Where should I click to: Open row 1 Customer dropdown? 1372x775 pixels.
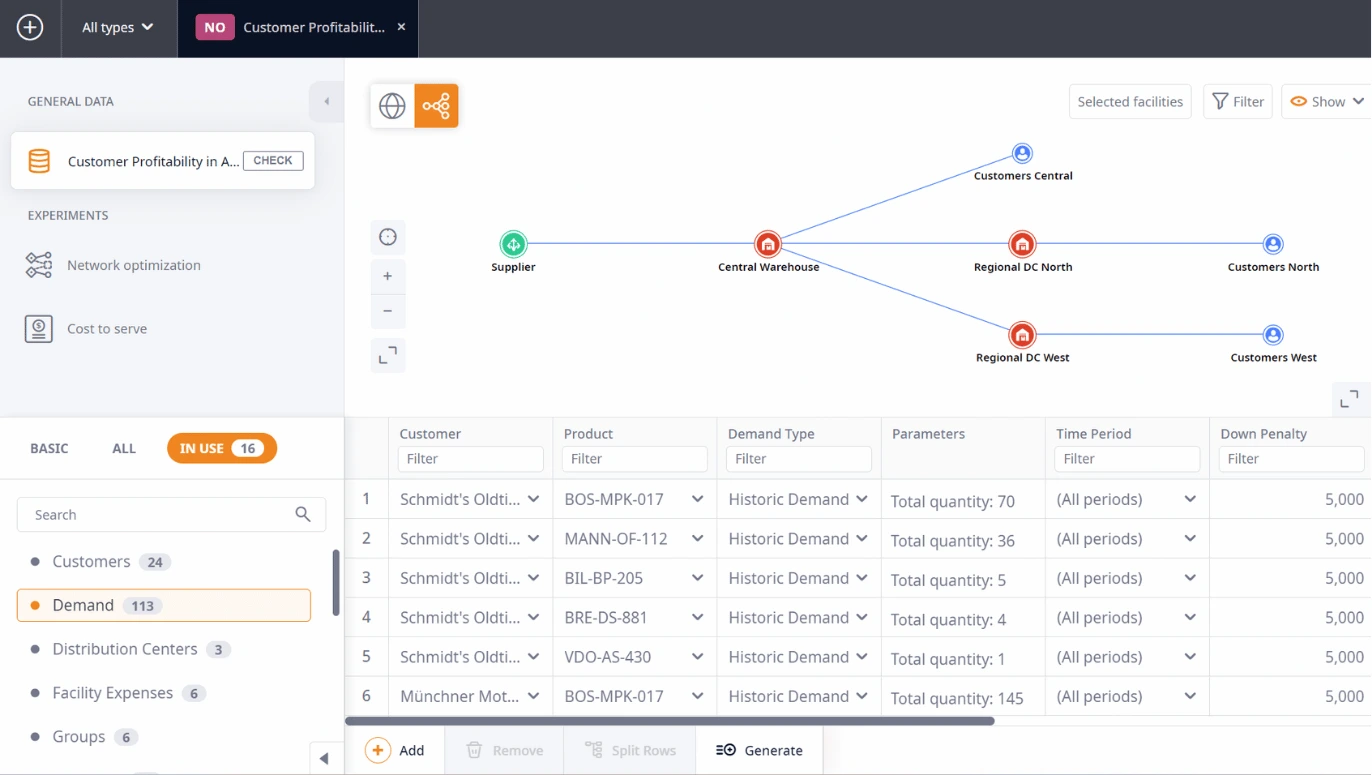point(533,499)
